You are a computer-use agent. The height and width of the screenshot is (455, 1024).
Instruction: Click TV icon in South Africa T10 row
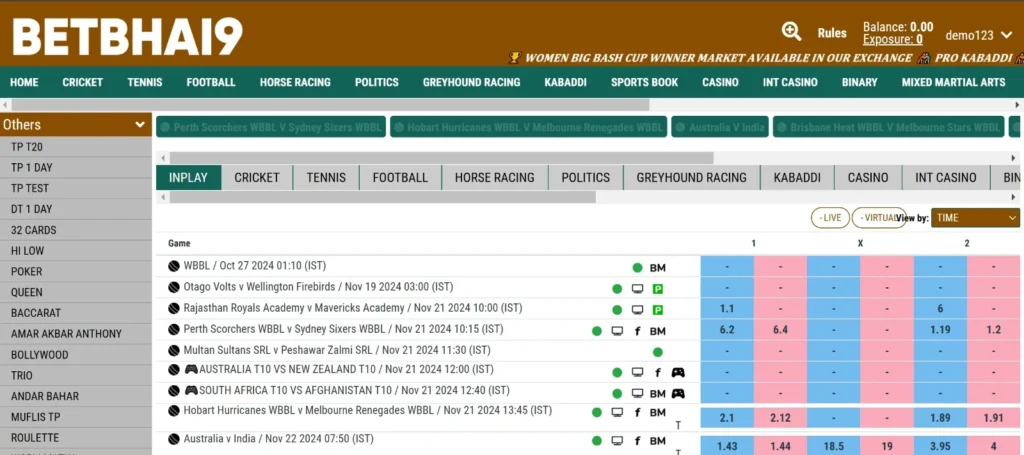(x=637, y=394)
